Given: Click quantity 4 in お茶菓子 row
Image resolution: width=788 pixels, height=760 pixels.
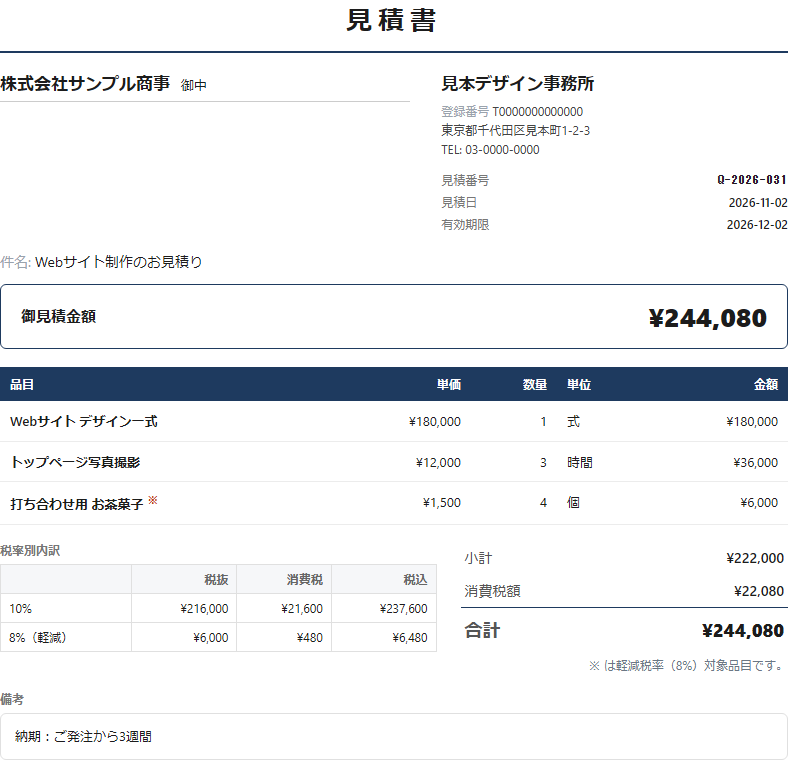Looking at the screenshot, I should [543, 503].
